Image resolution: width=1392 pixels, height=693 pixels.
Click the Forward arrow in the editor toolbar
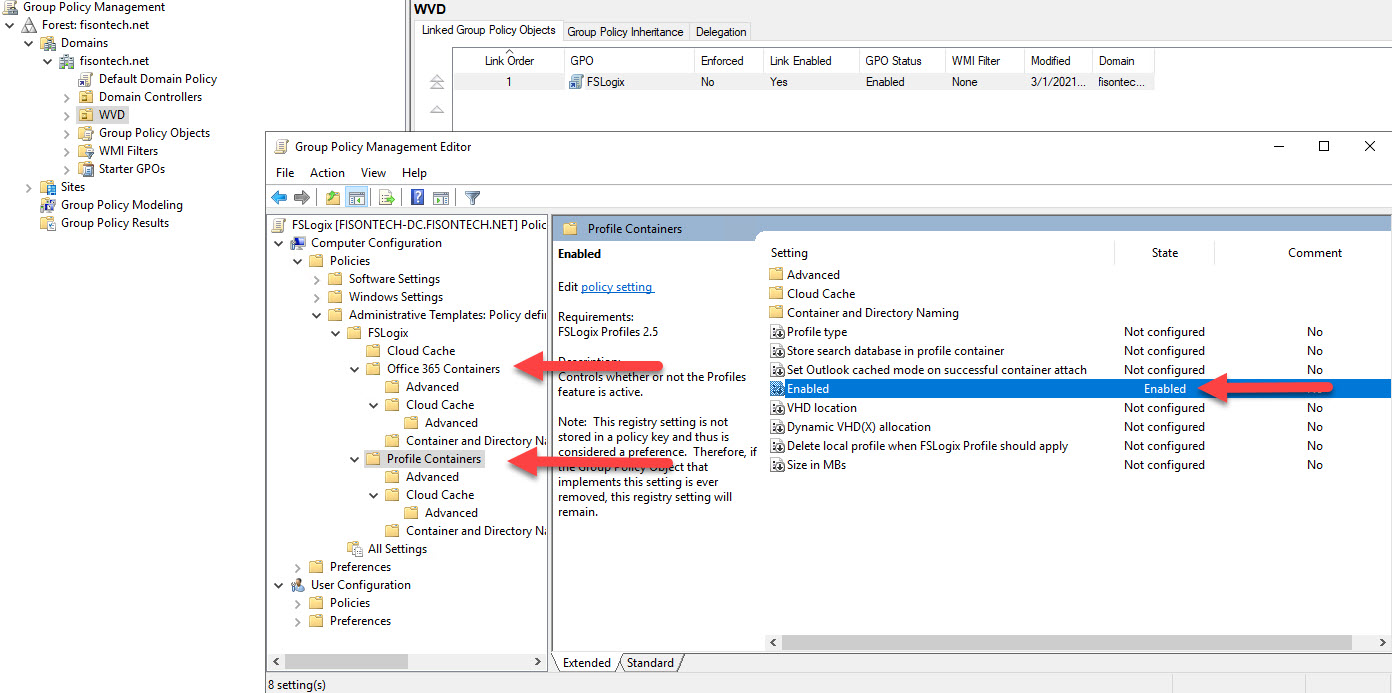coord(301,198)
